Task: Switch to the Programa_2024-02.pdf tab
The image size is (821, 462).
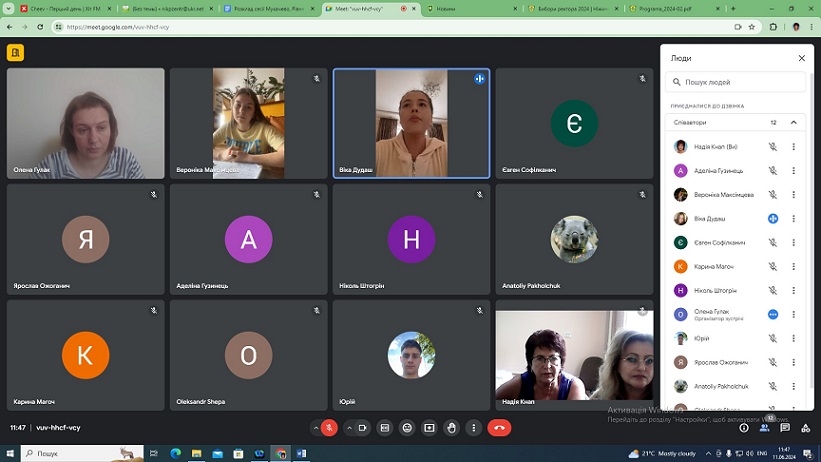Action: click(674, 9)
